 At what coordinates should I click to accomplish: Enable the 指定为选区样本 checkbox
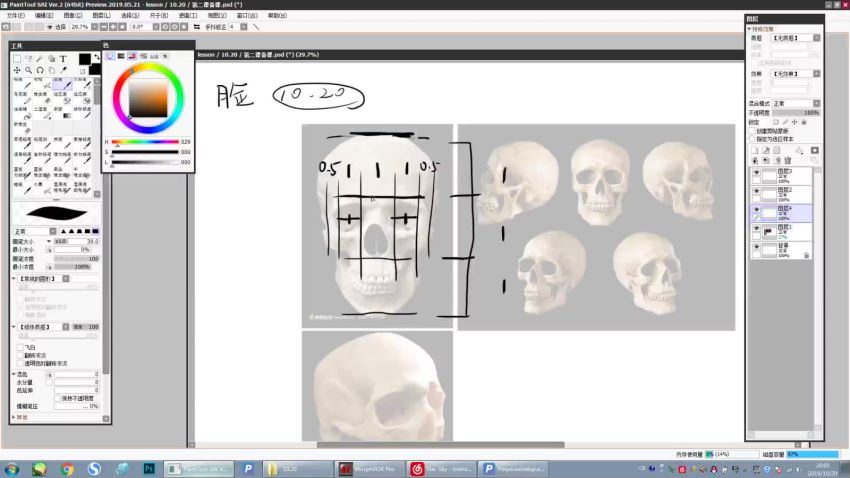(x=752, y=139)
